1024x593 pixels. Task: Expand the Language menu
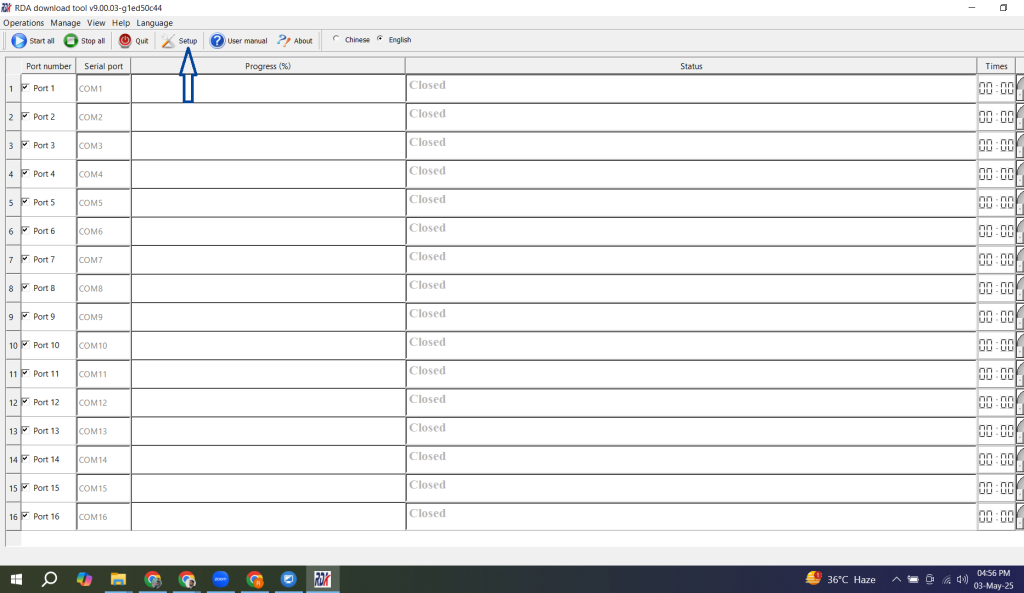point(154,23)
